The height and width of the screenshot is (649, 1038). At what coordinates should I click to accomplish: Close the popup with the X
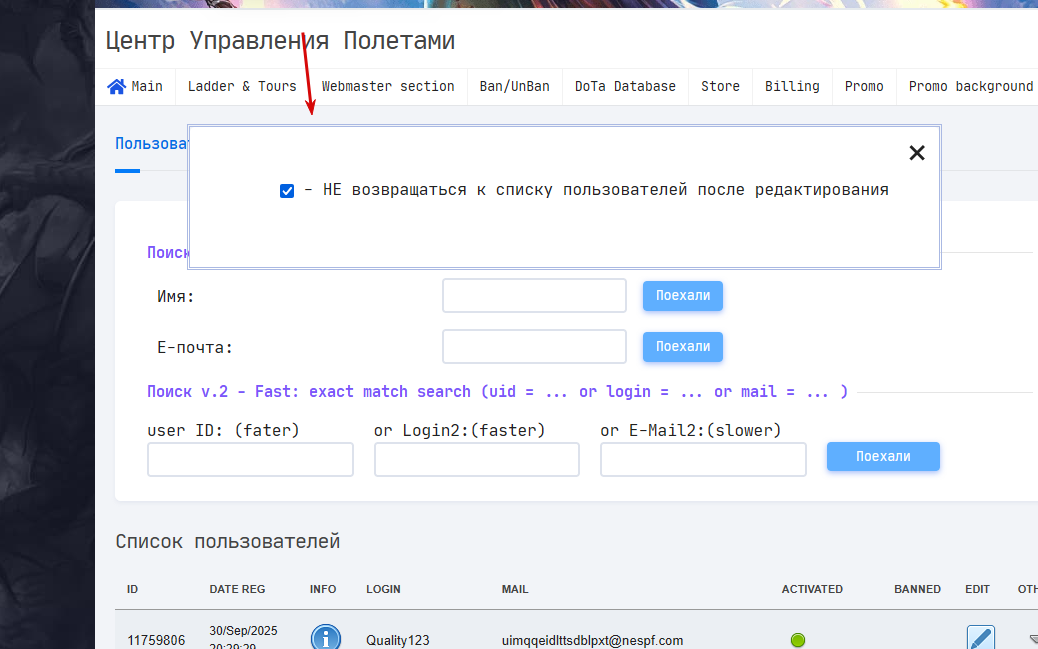tap(917, 153)
